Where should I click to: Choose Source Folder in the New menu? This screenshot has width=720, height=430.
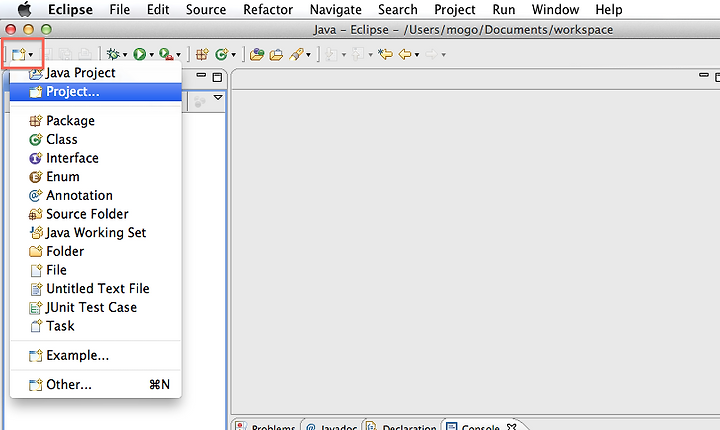[x=96, y=214]
